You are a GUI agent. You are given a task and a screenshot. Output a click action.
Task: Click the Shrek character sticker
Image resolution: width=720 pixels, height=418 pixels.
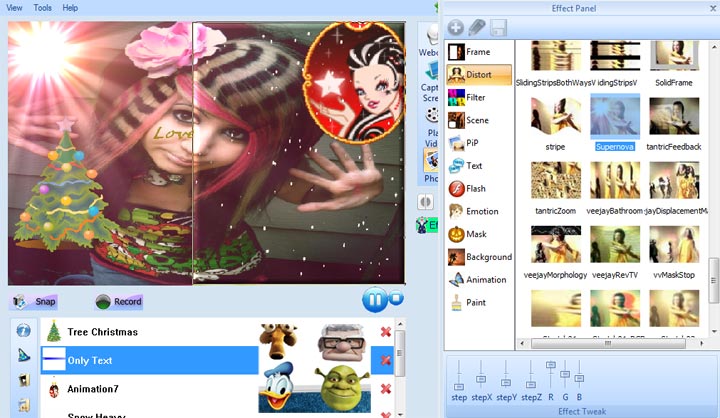(x=343, y=387)
